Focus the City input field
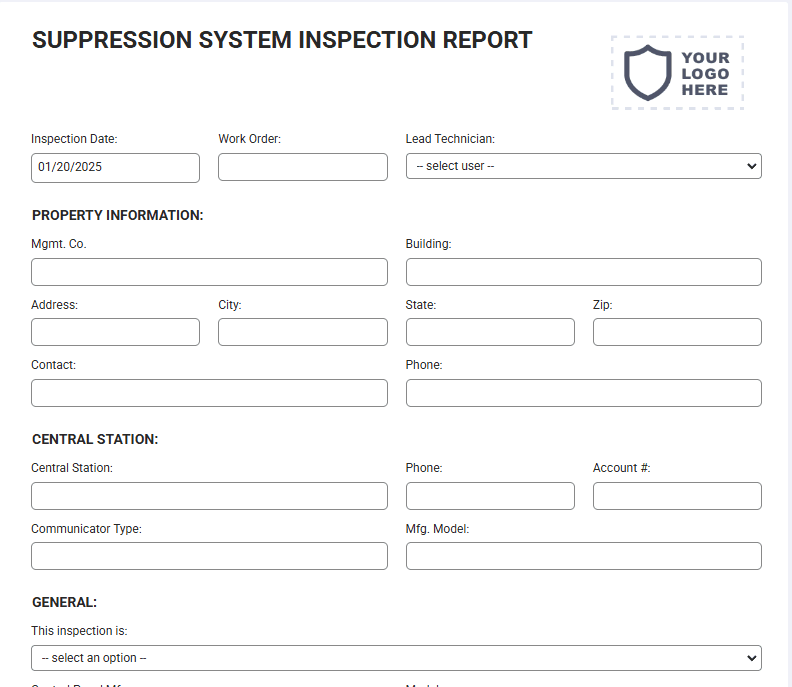This screenshot has height=687, width=792. pos(303,332)
